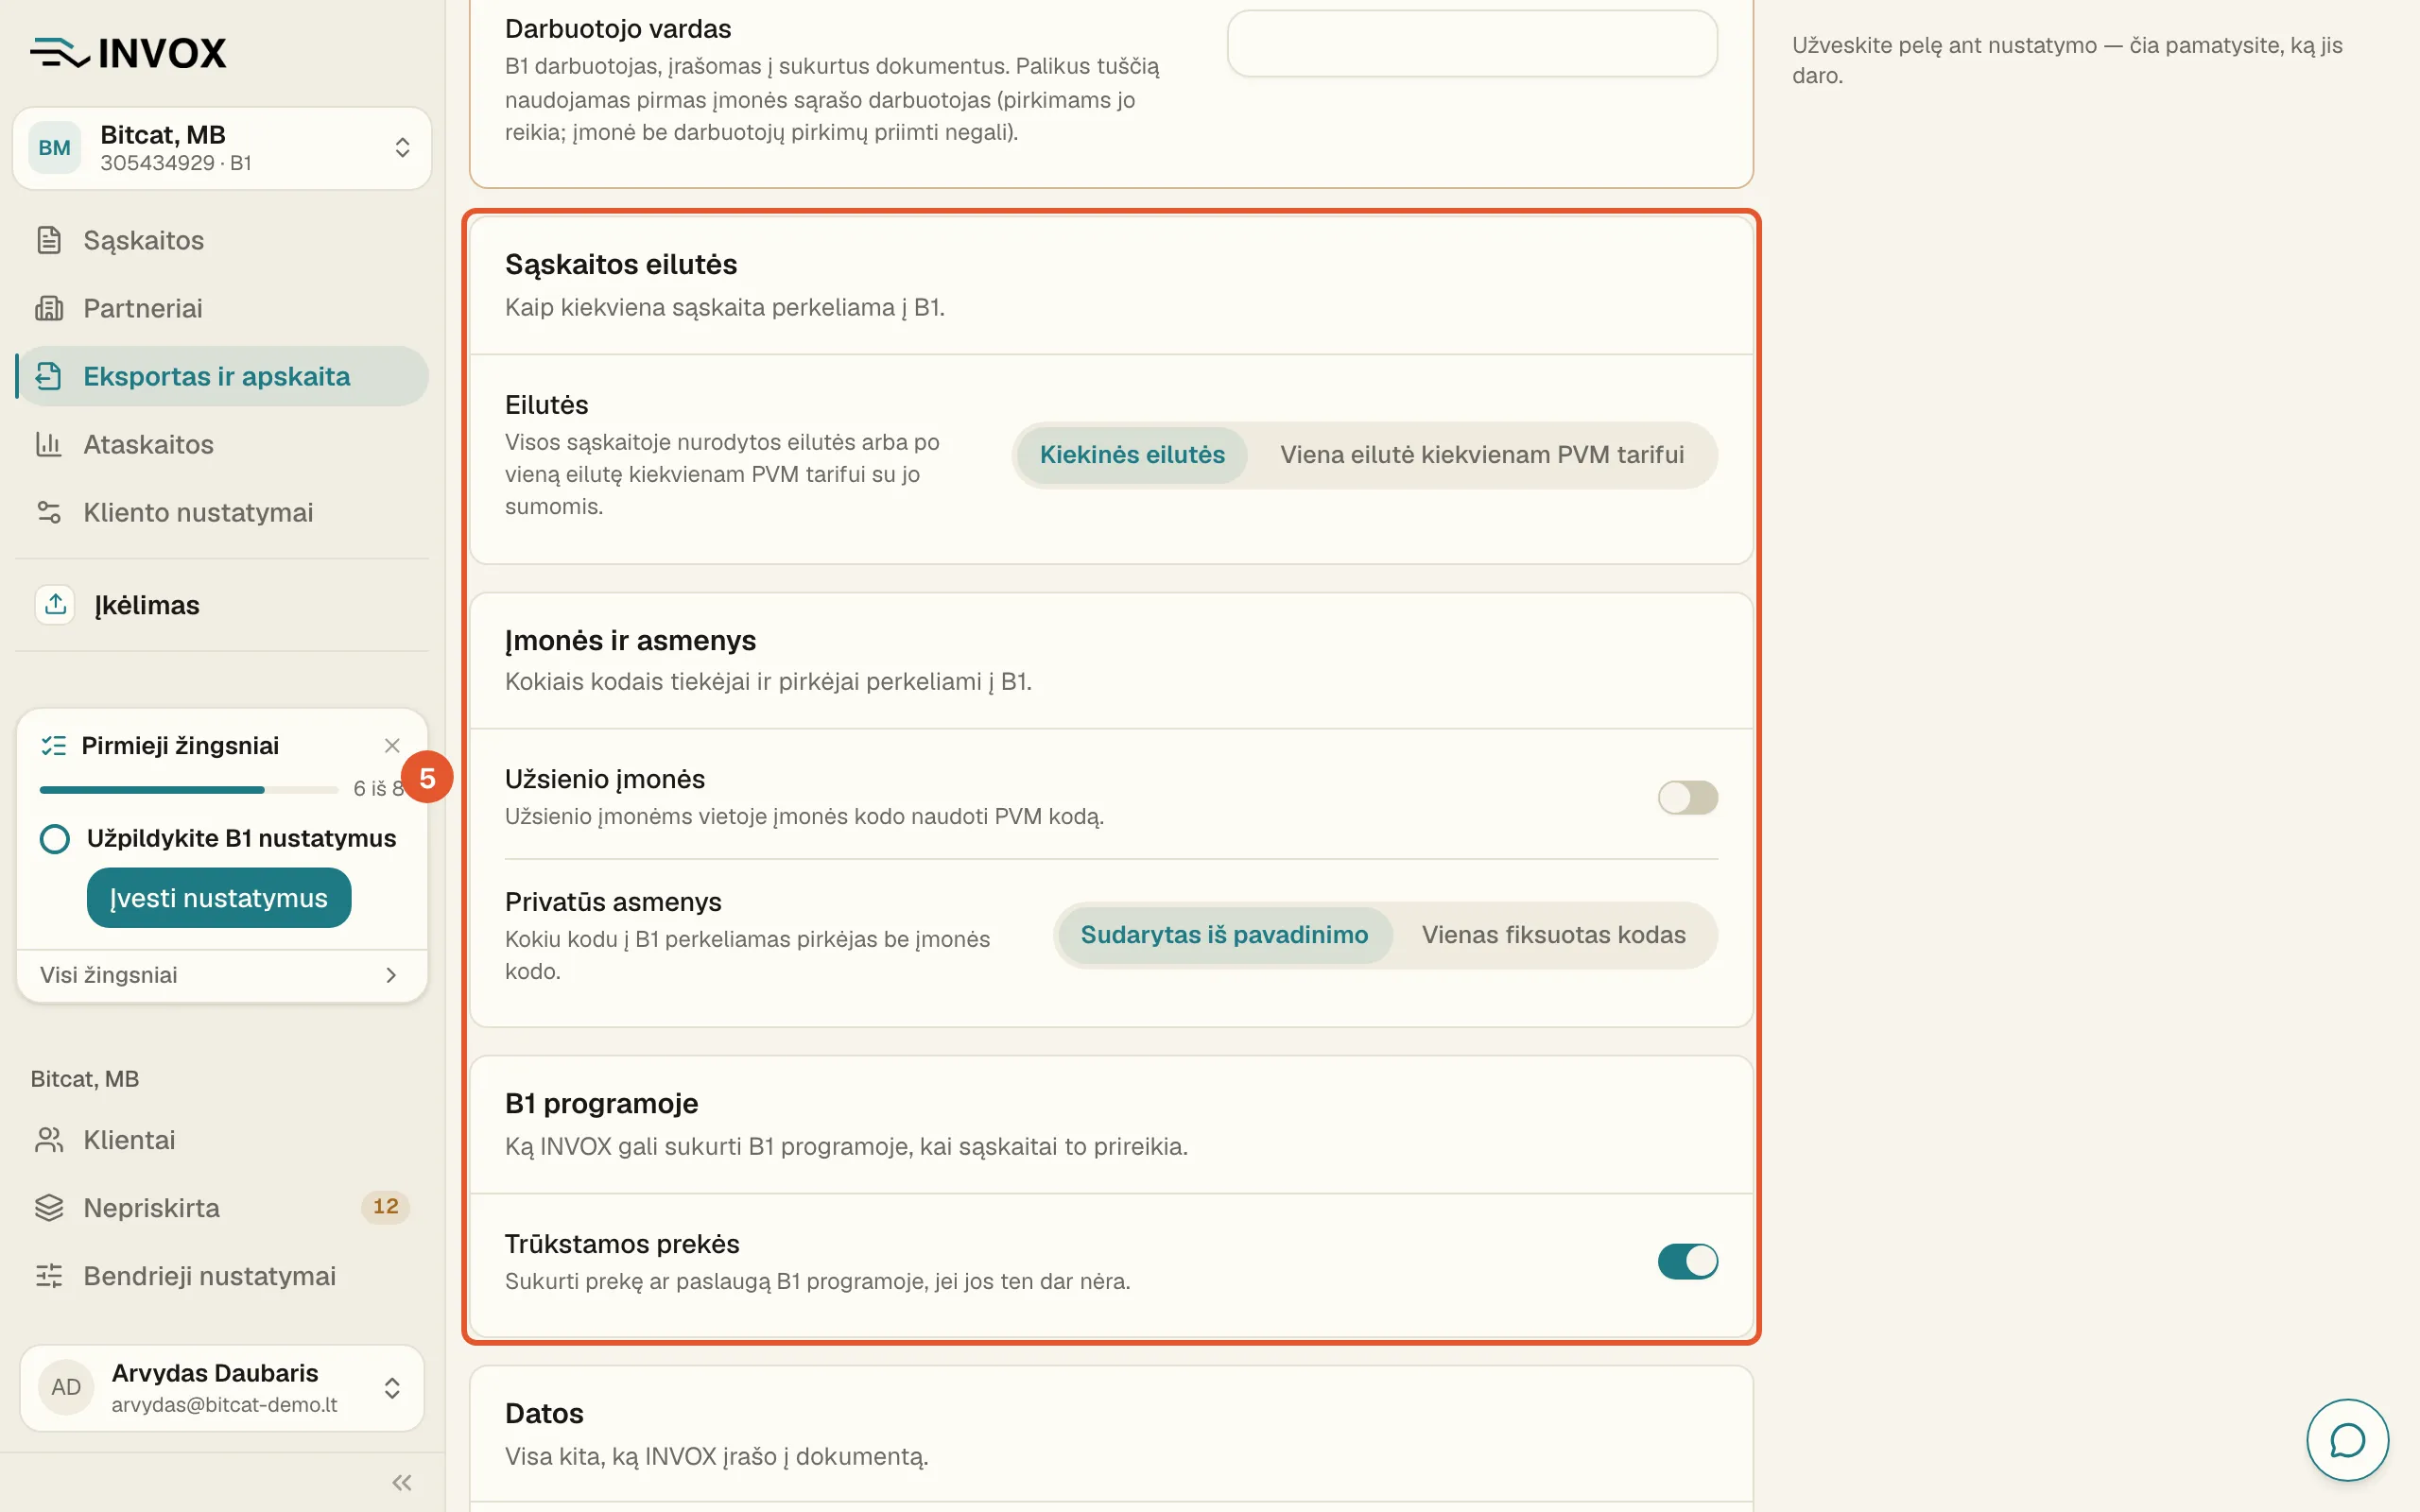This screenshot has height=1512, width=2420.
Task: Click the Sąskaitos document icon
Action: coord(49,240)
